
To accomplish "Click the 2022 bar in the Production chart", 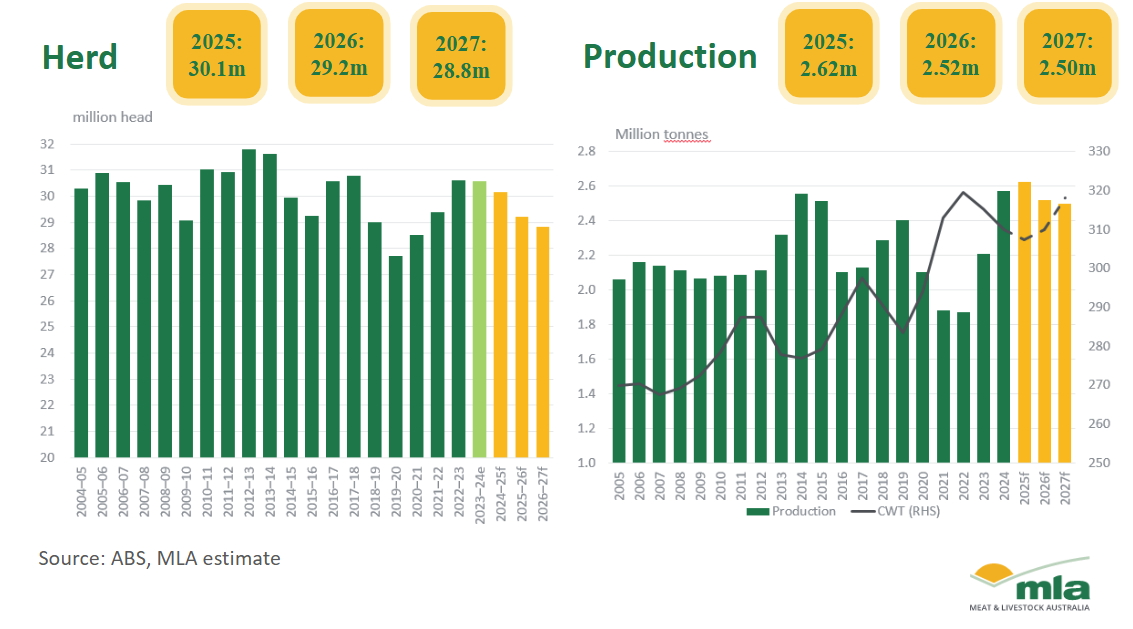I will coord(963,388).
